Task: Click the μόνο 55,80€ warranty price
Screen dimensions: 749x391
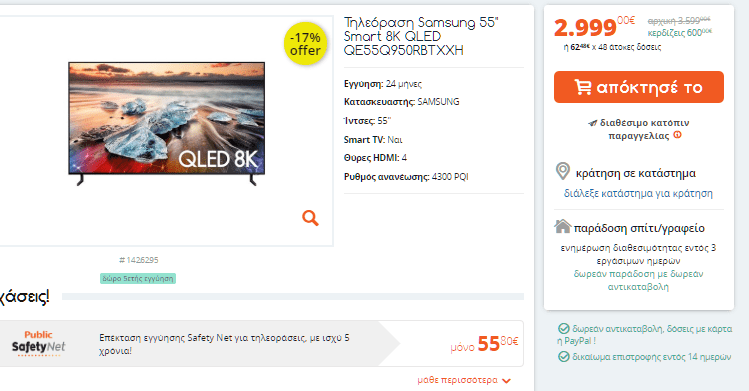Action: [x=484, y=344]
